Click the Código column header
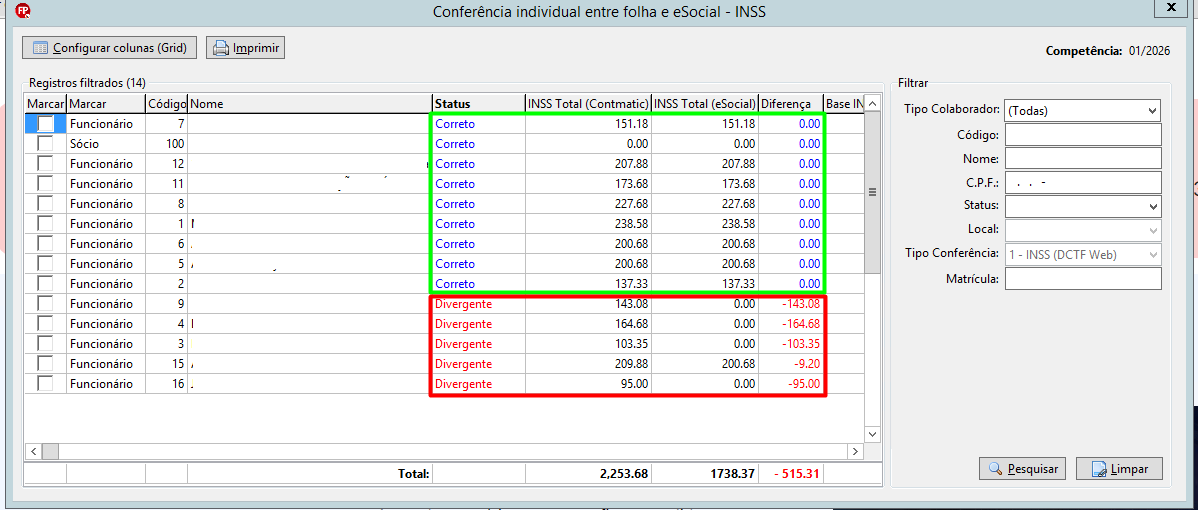Viewport: 1198px width, 510px height. coord(166,103)
